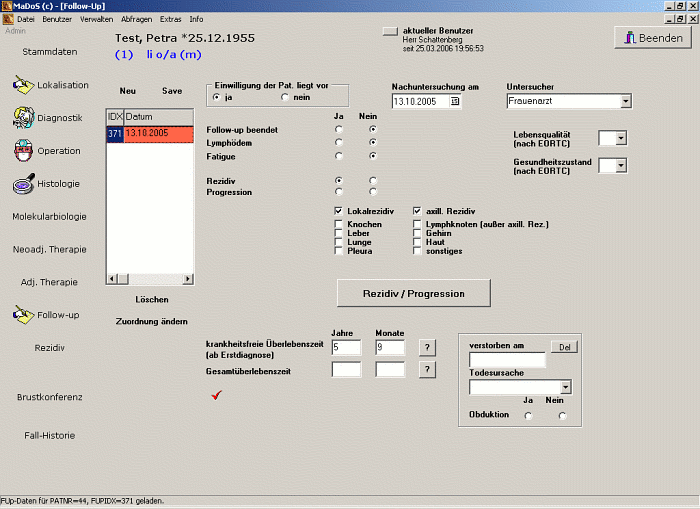Open the Todesursache dropdown
The width and height of the screenshot is (700, 509).
pos(566,387)
